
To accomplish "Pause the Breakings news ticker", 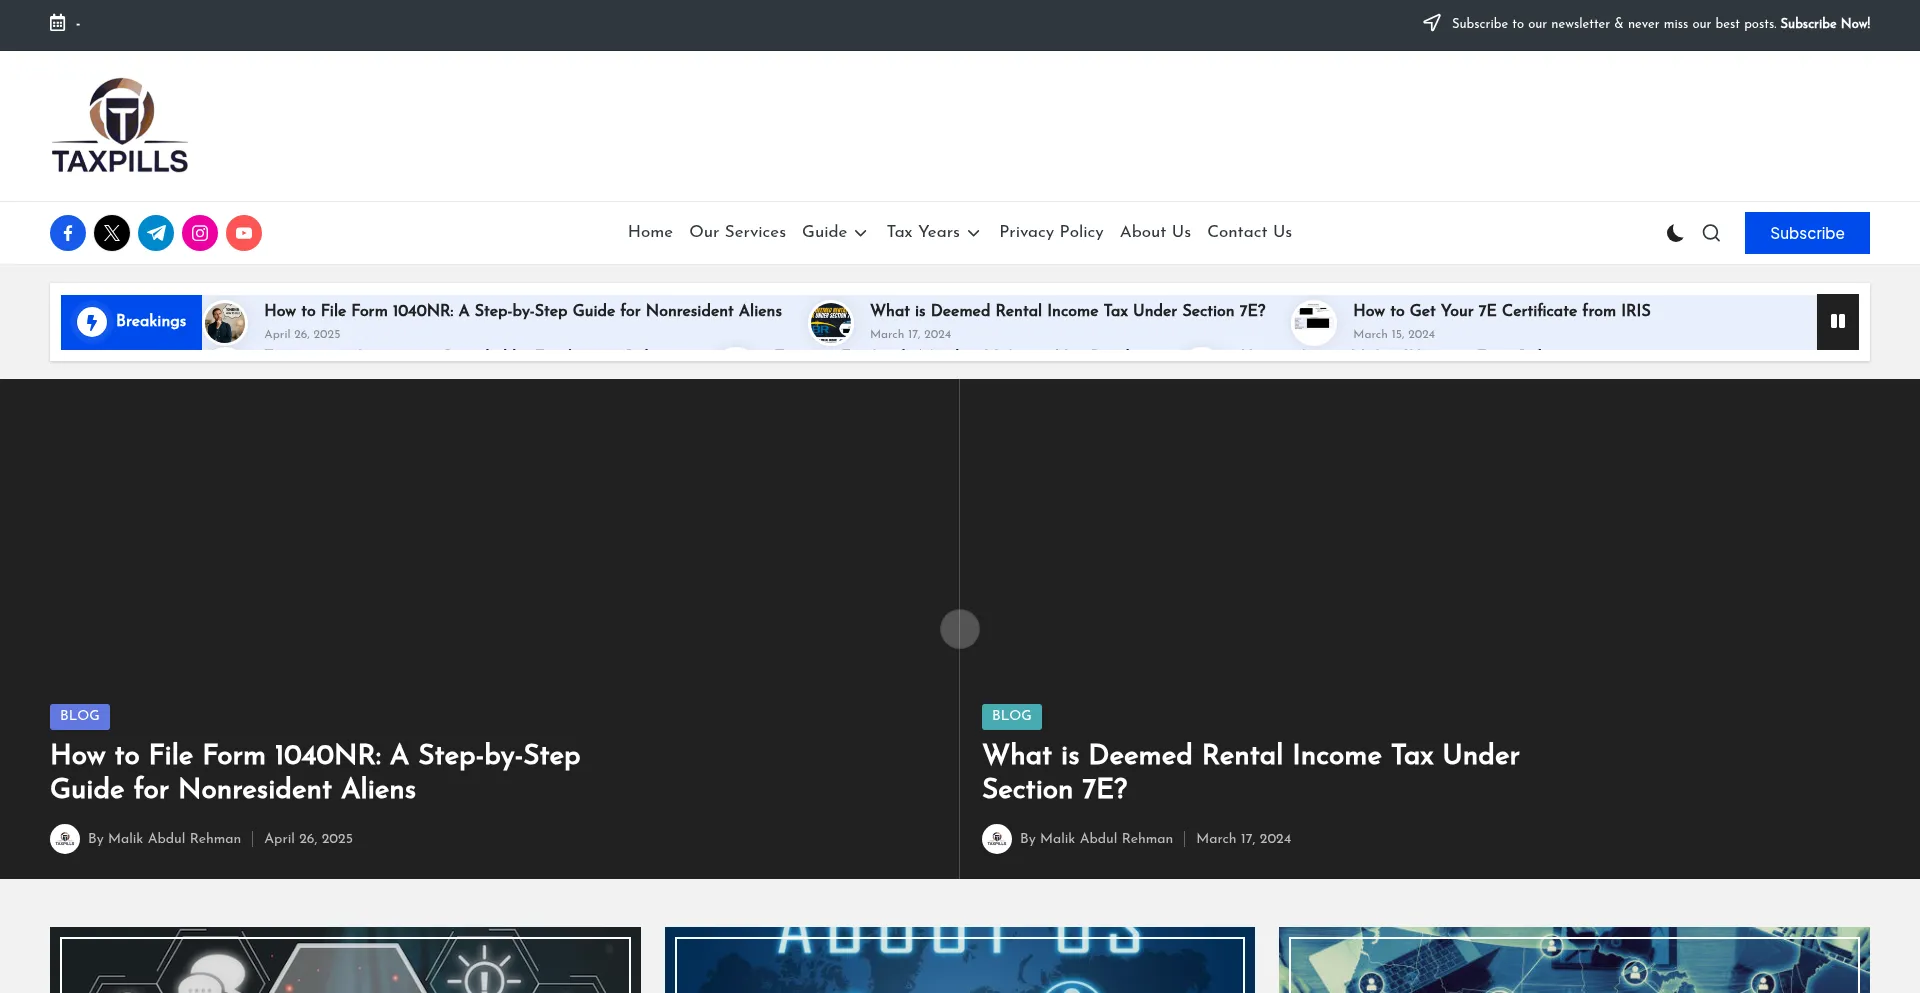I will pos(1837,321).
